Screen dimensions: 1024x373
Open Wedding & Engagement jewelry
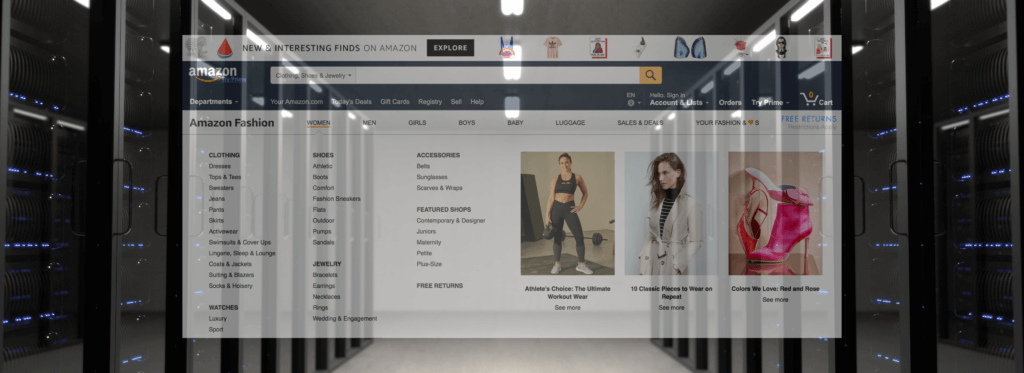pyautogui.click(x=344, y=319)
